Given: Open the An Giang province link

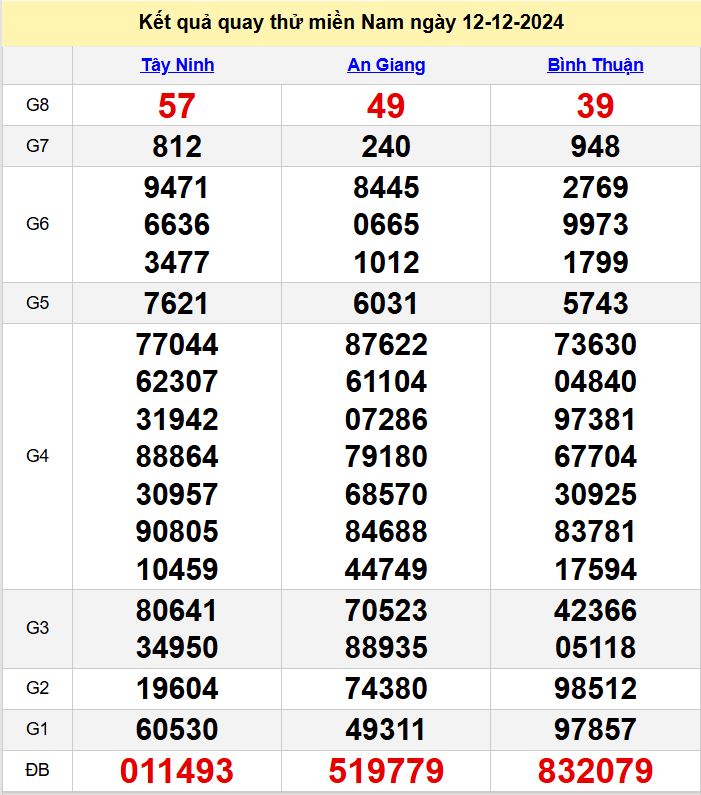Looking at the screenshot, I should [x=386, y=65].
